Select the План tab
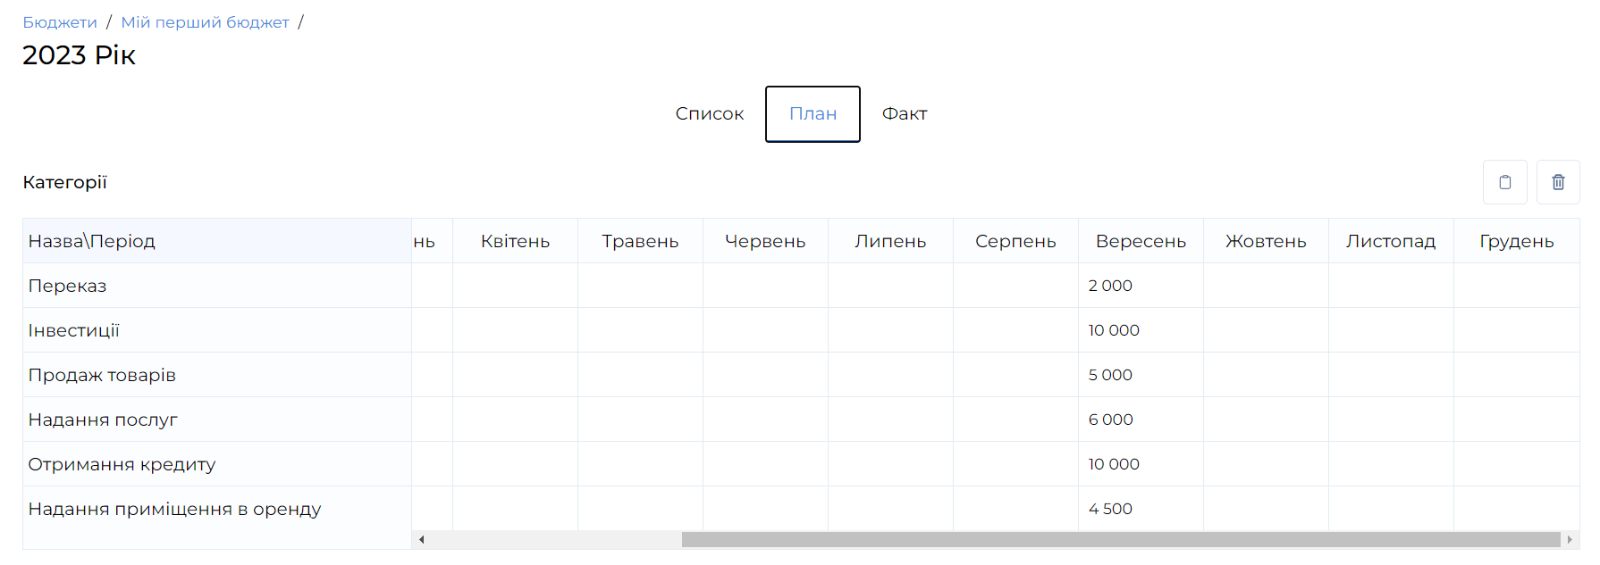The image size is (1600, 565). (812, 114)
